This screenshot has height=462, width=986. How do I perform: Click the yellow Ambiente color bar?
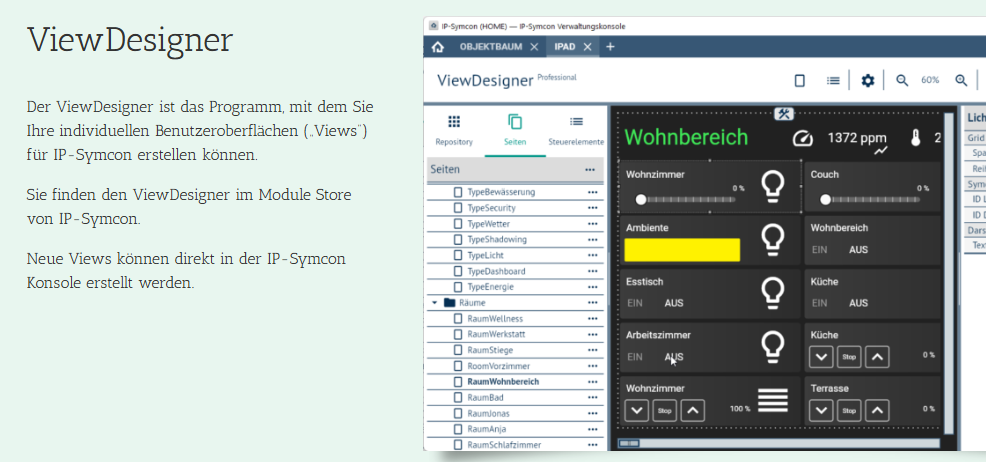(682, 250)
